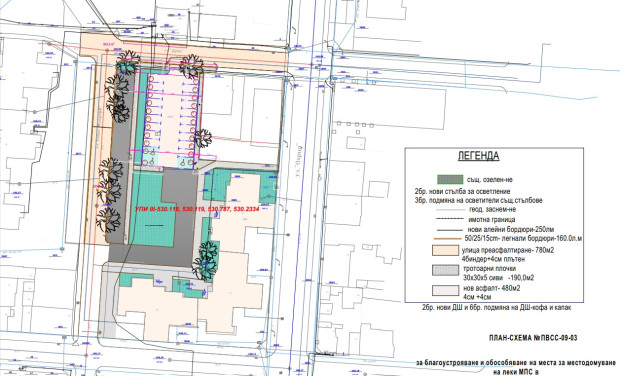620x376 pixels.
Task: Click the peach 'улица преасфалтиране' legend swatch
Action: 445,250
